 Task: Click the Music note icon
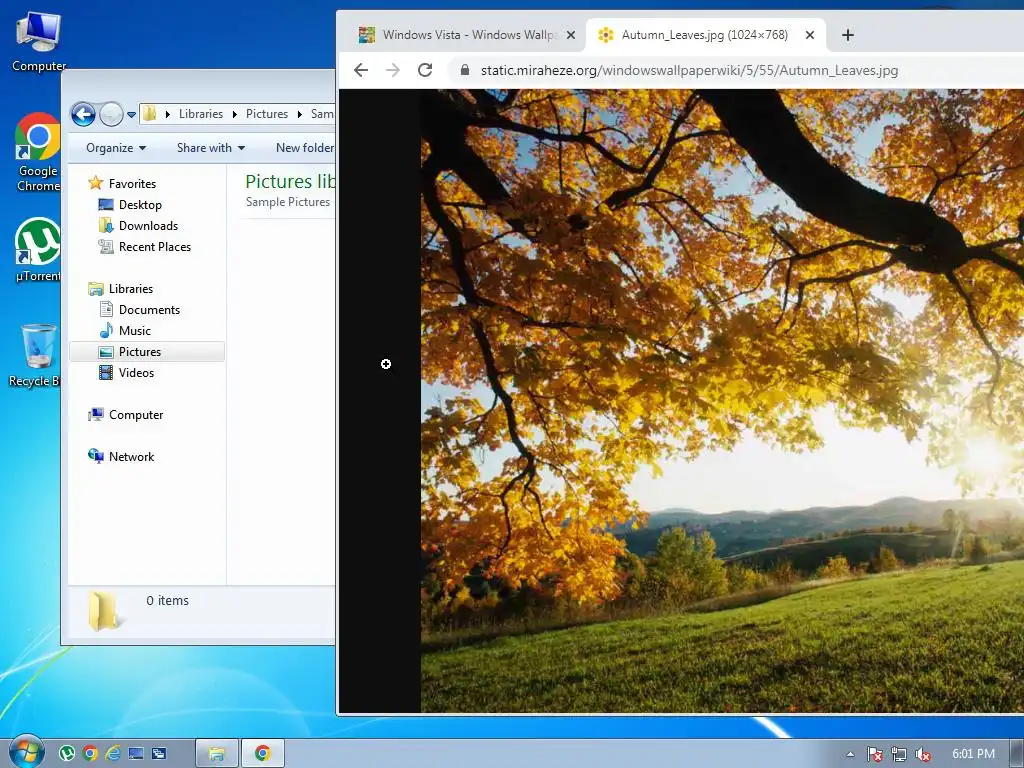click(x=106, y=330)
